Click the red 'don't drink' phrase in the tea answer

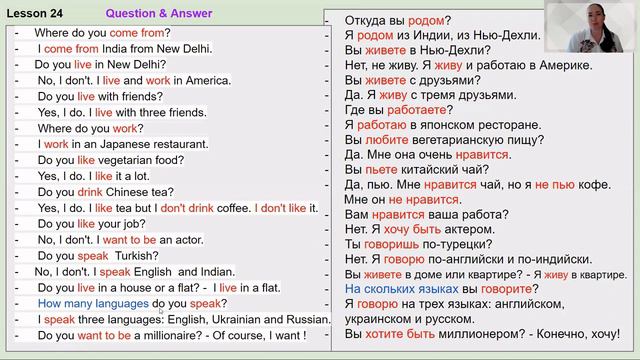point(187,208)
